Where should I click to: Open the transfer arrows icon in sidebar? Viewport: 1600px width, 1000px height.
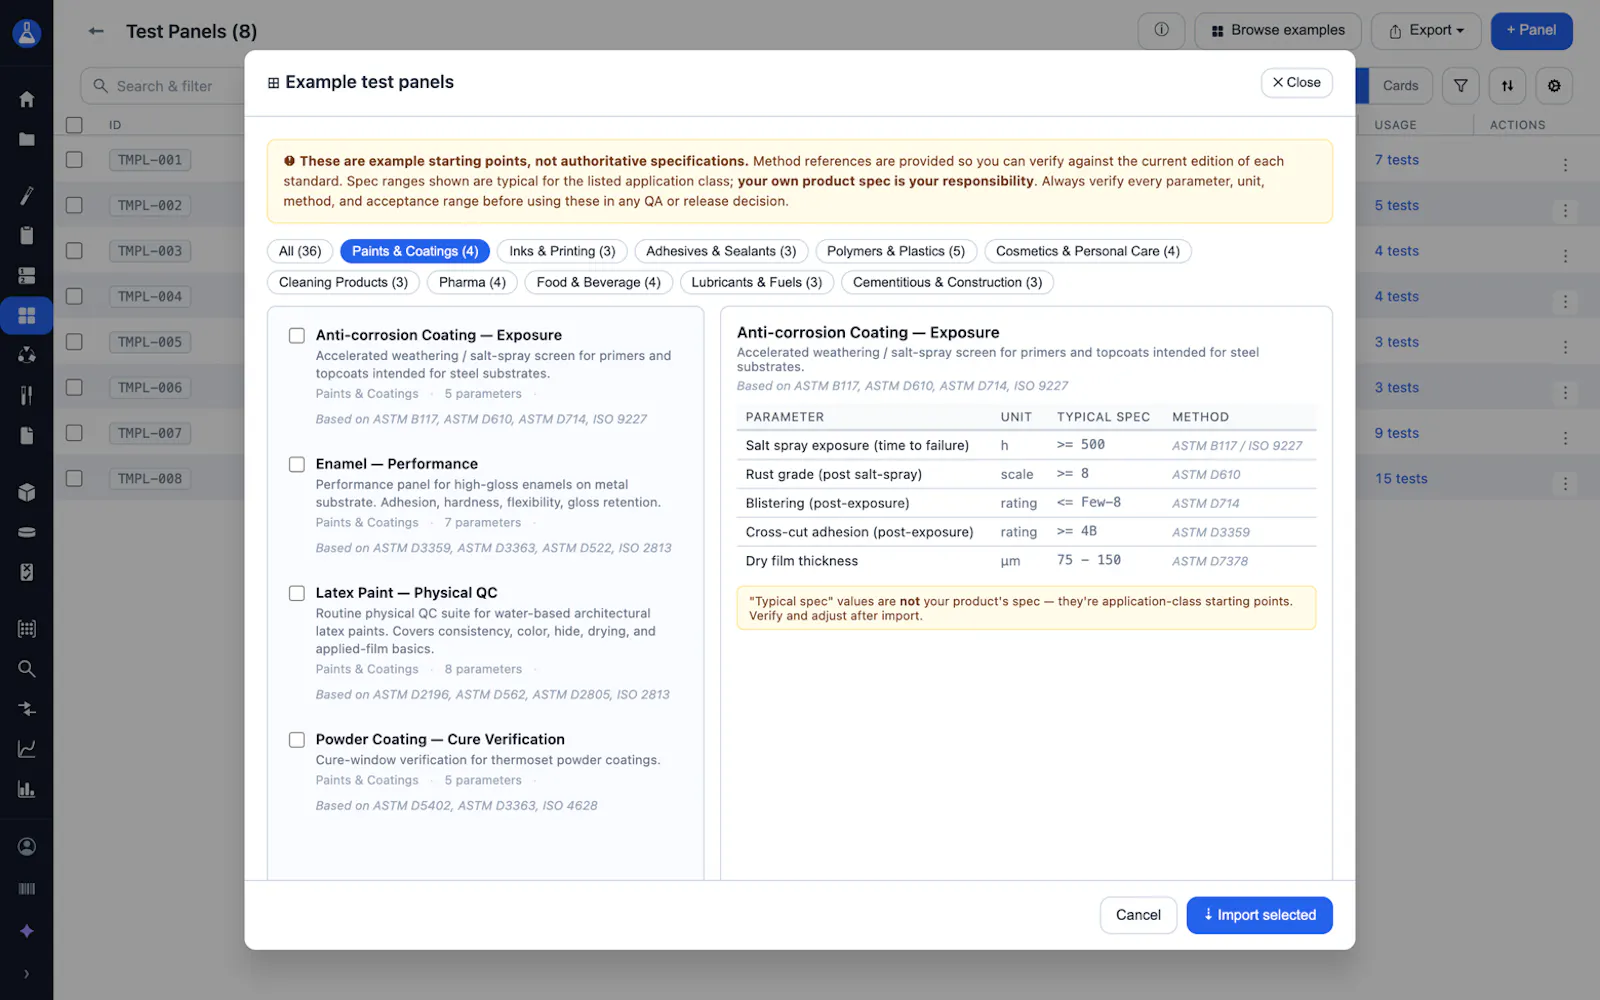(27, 709)
